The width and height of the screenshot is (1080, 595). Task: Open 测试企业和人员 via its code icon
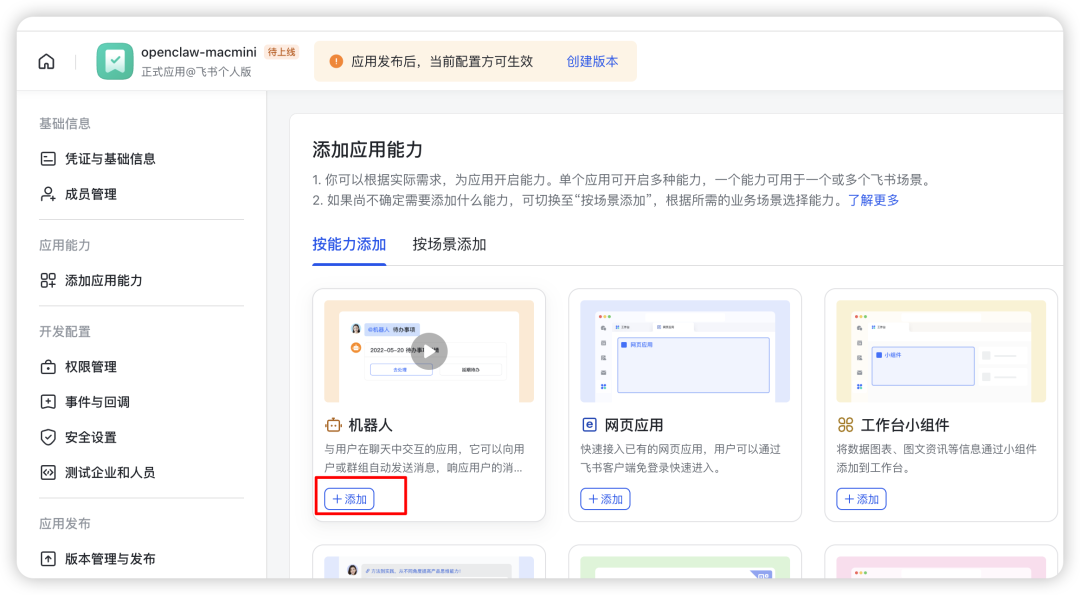pos(46,472)
